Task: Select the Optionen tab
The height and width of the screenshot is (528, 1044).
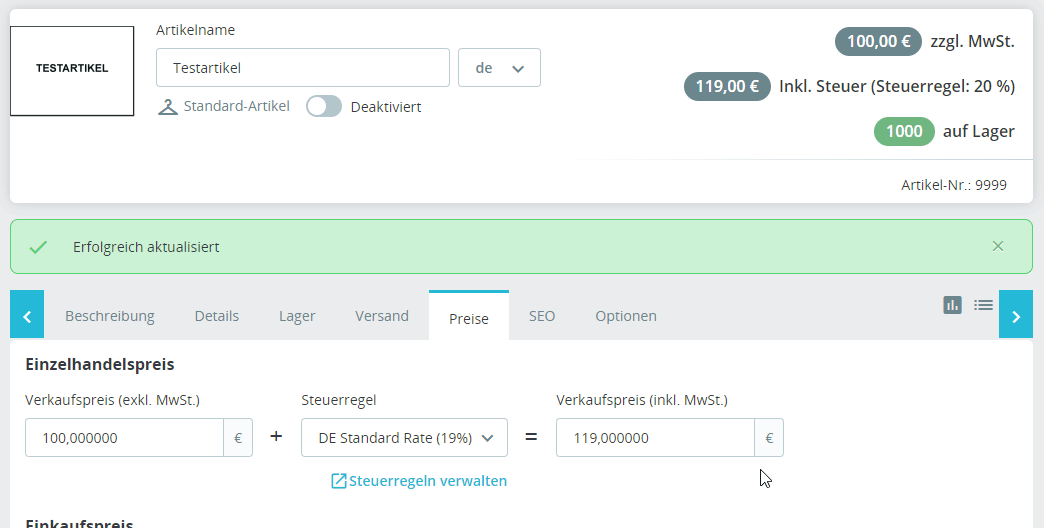Action: coord(626,316)
